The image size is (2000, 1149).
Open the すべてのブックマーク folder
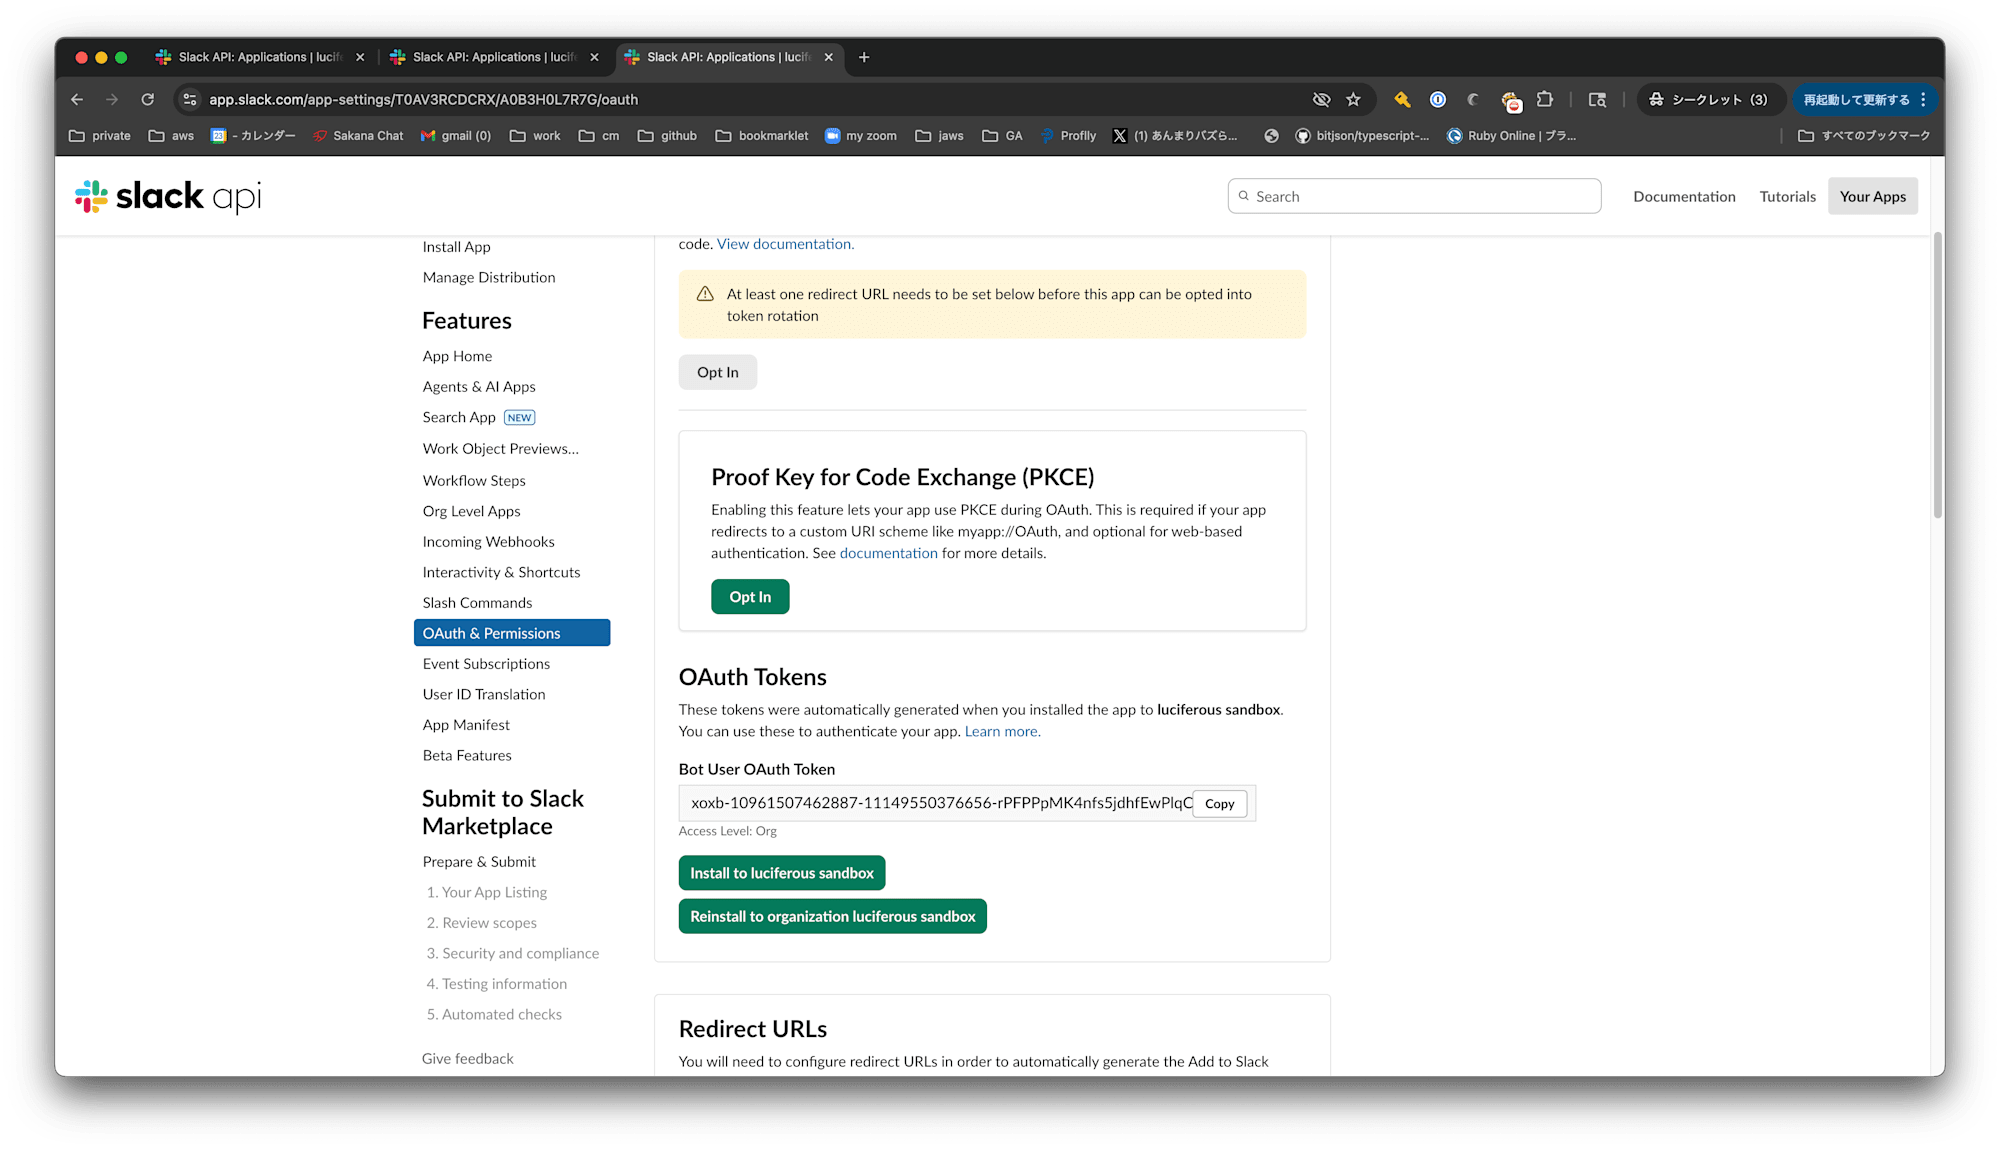click(x=1864, y=136)
